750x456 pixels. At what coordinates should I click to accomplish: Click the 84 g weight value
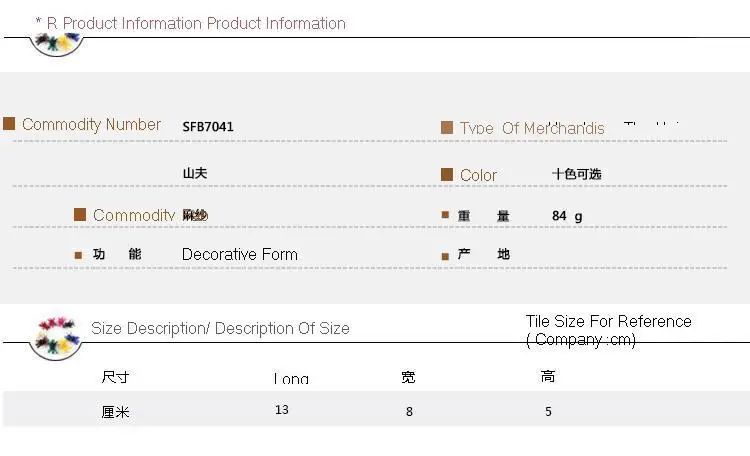[x=567, y=216]
